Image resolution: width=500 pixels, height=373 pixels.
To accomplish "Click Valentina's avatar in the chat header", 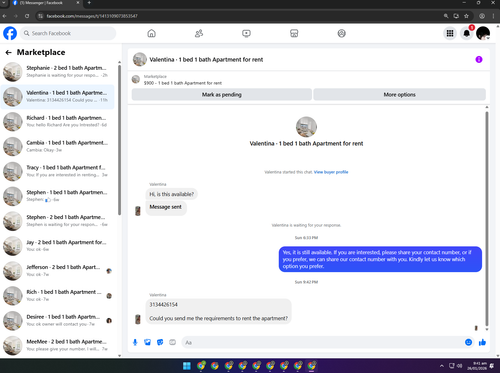I will [140, 59].
